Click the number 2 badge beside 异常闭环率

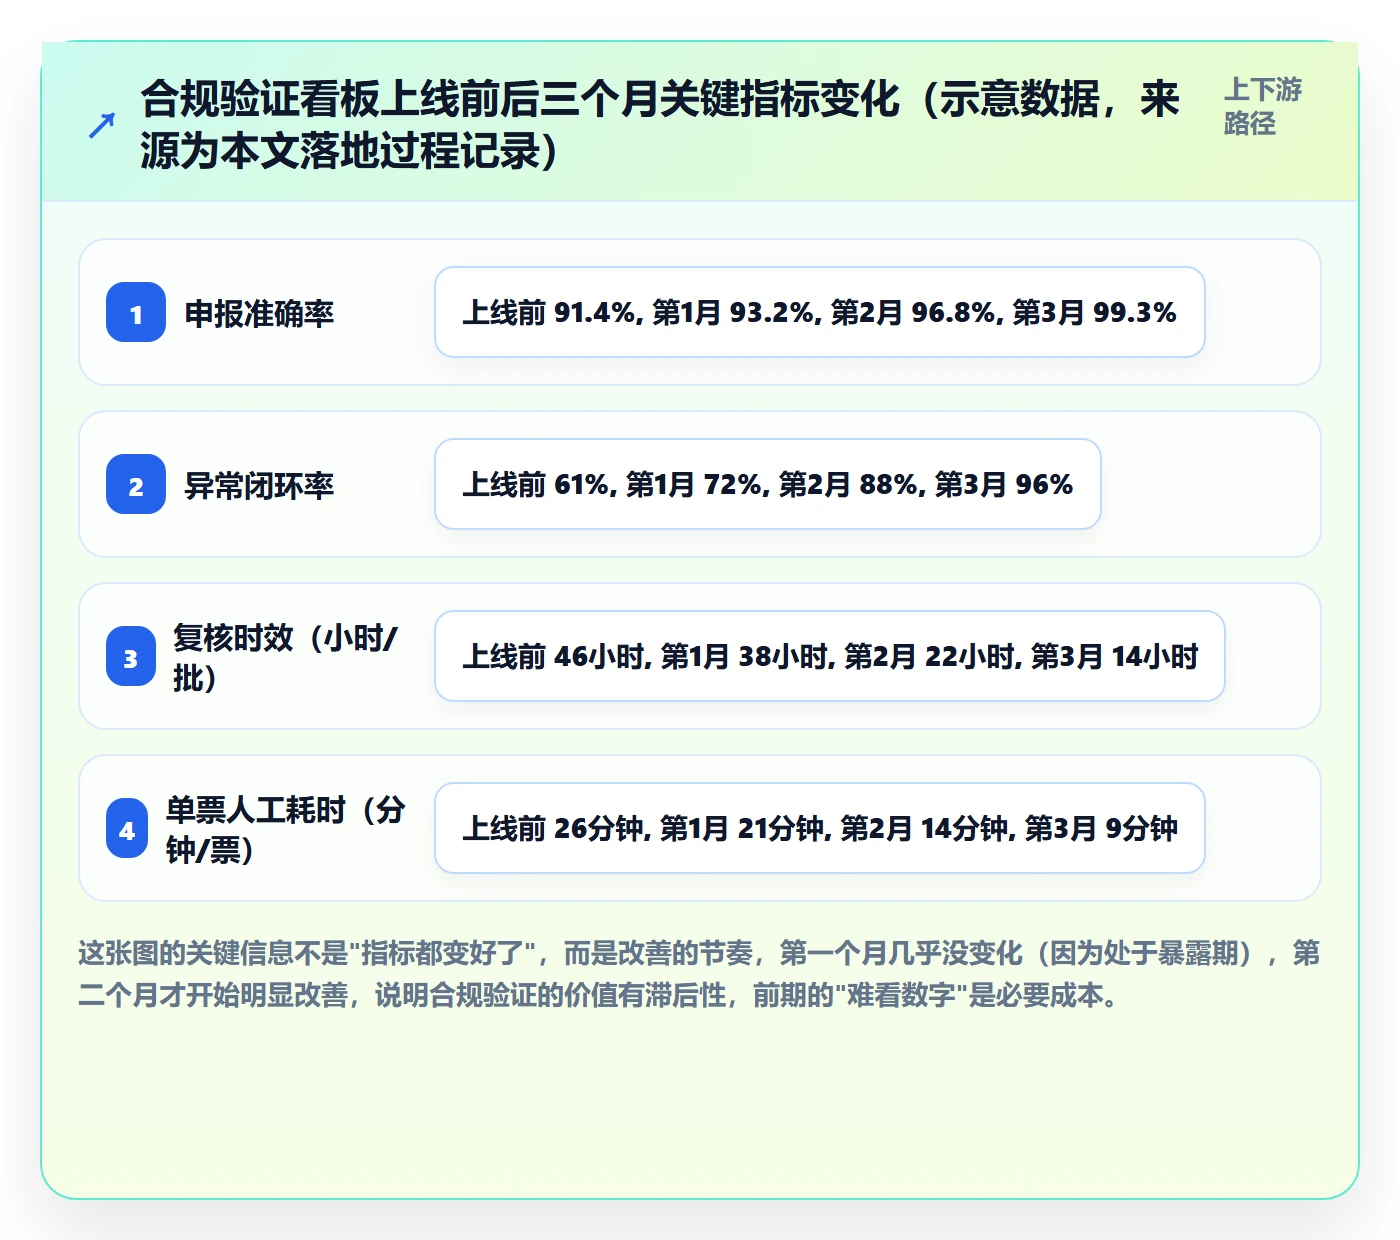[136, 485]
